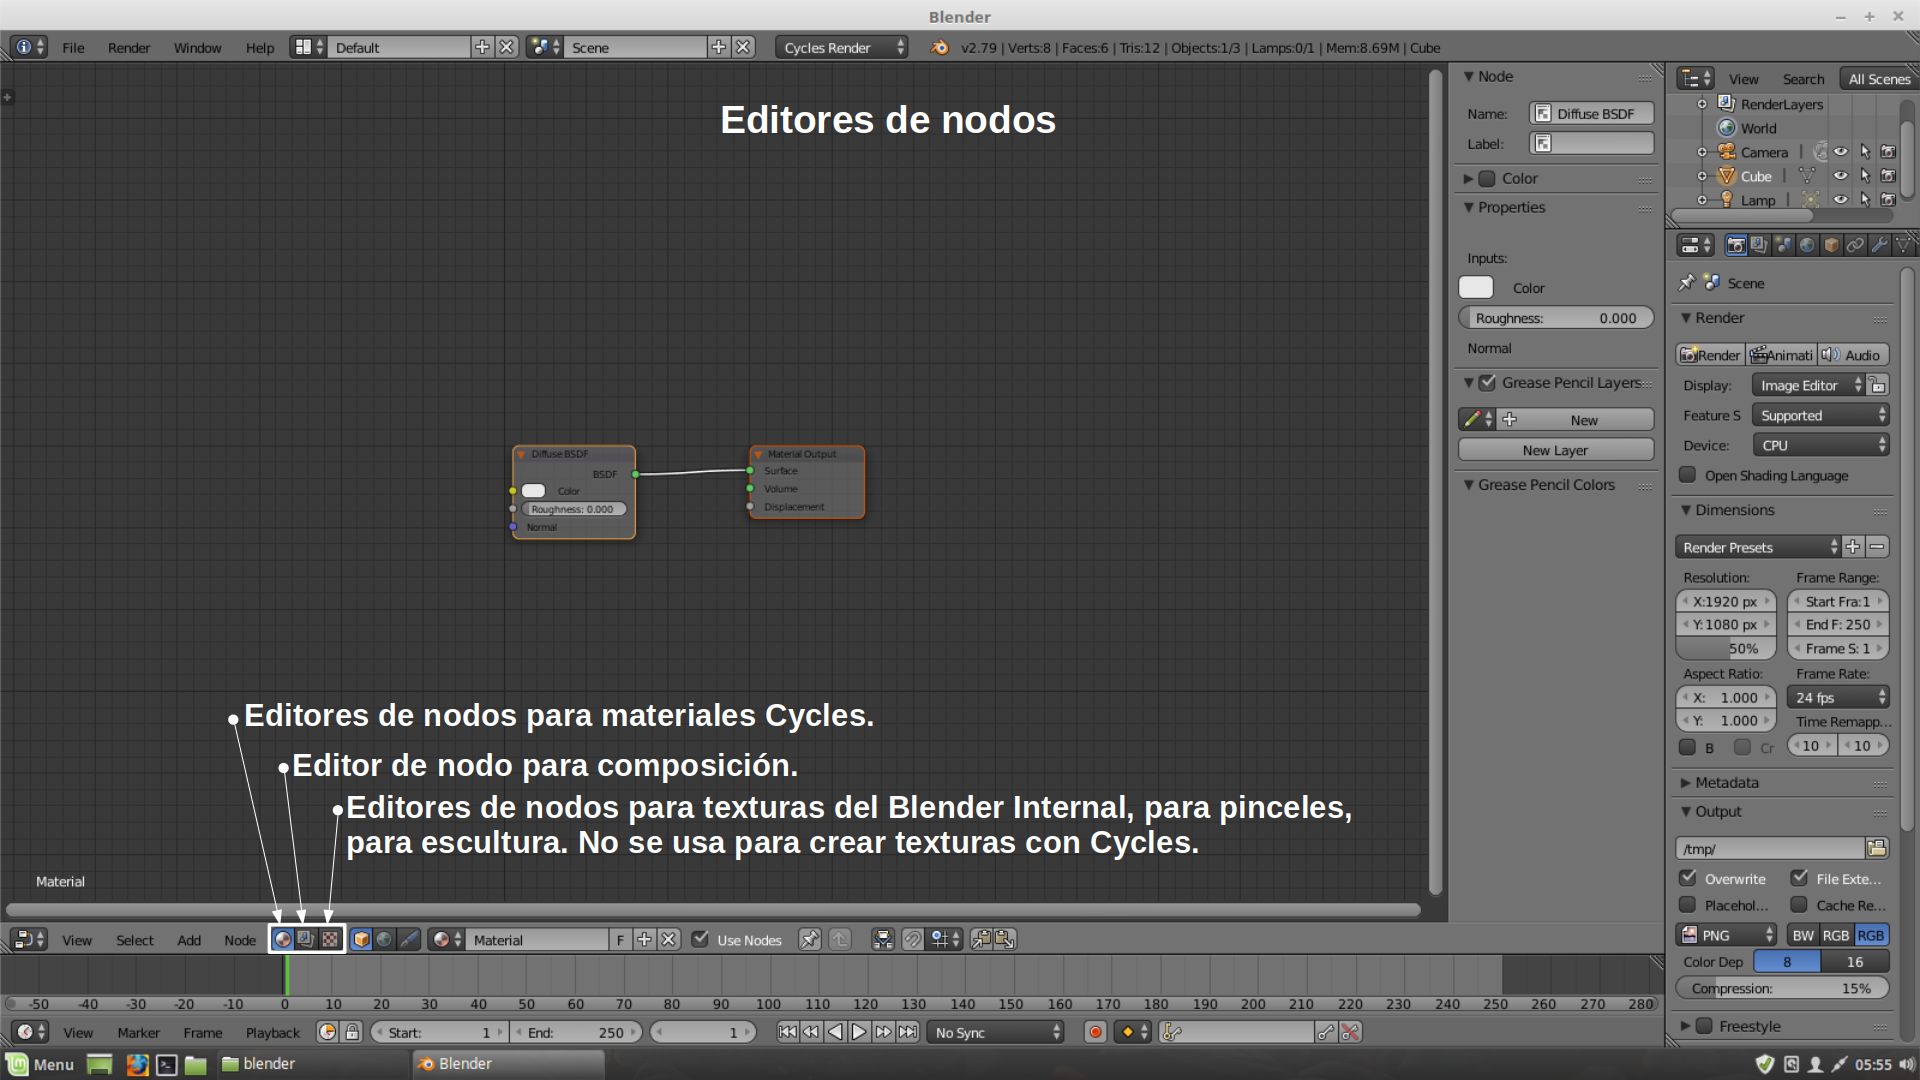Viewport: 1920px width, 1080px height.
Task: Open the Render Layers properties tab
Action: pos(1759,245)
